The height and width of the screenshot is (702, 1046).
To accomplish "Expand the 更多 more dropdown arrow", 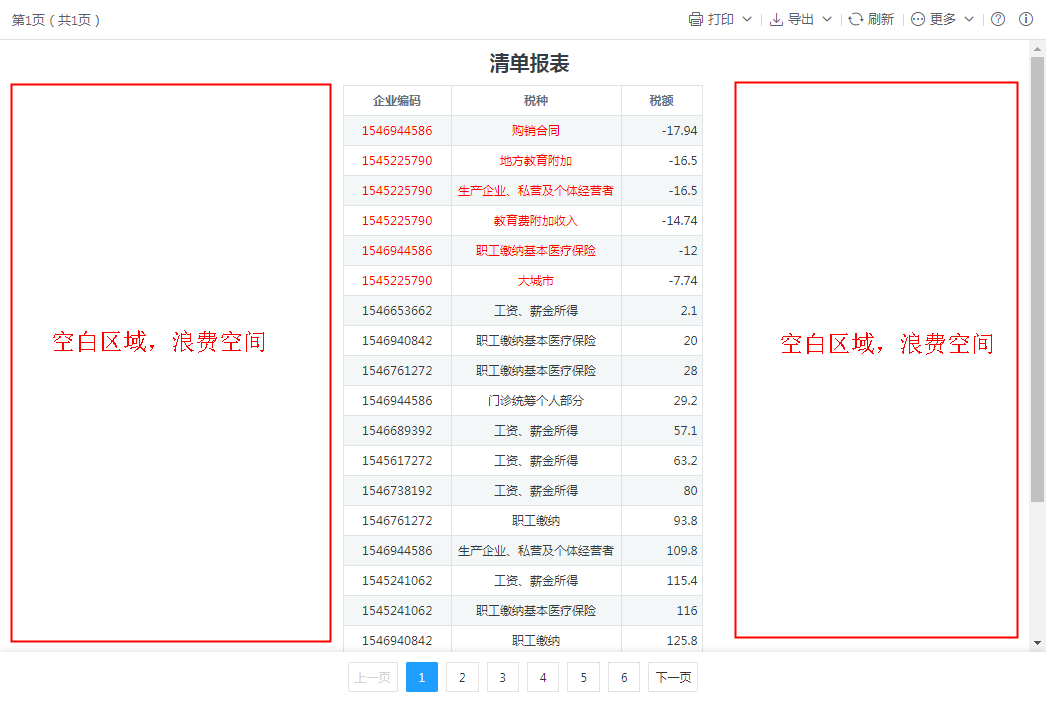I will point(969,20).
